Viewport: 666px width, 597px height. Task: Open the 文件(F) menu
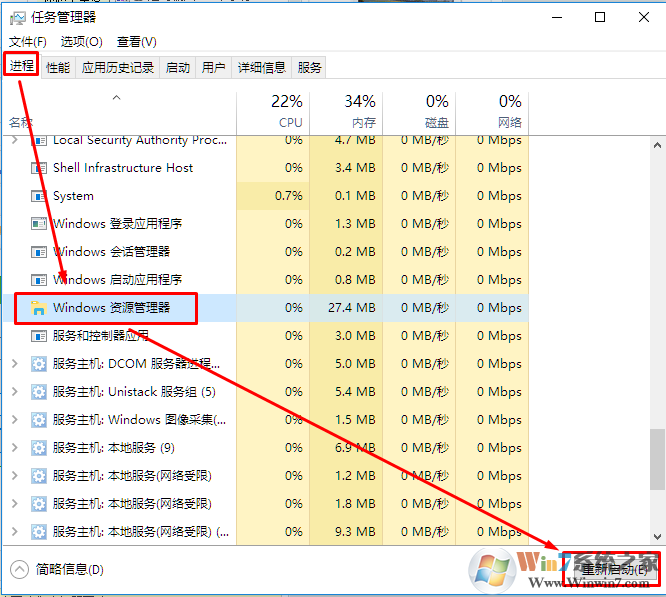pyautogui.click(x=28, y=42)
